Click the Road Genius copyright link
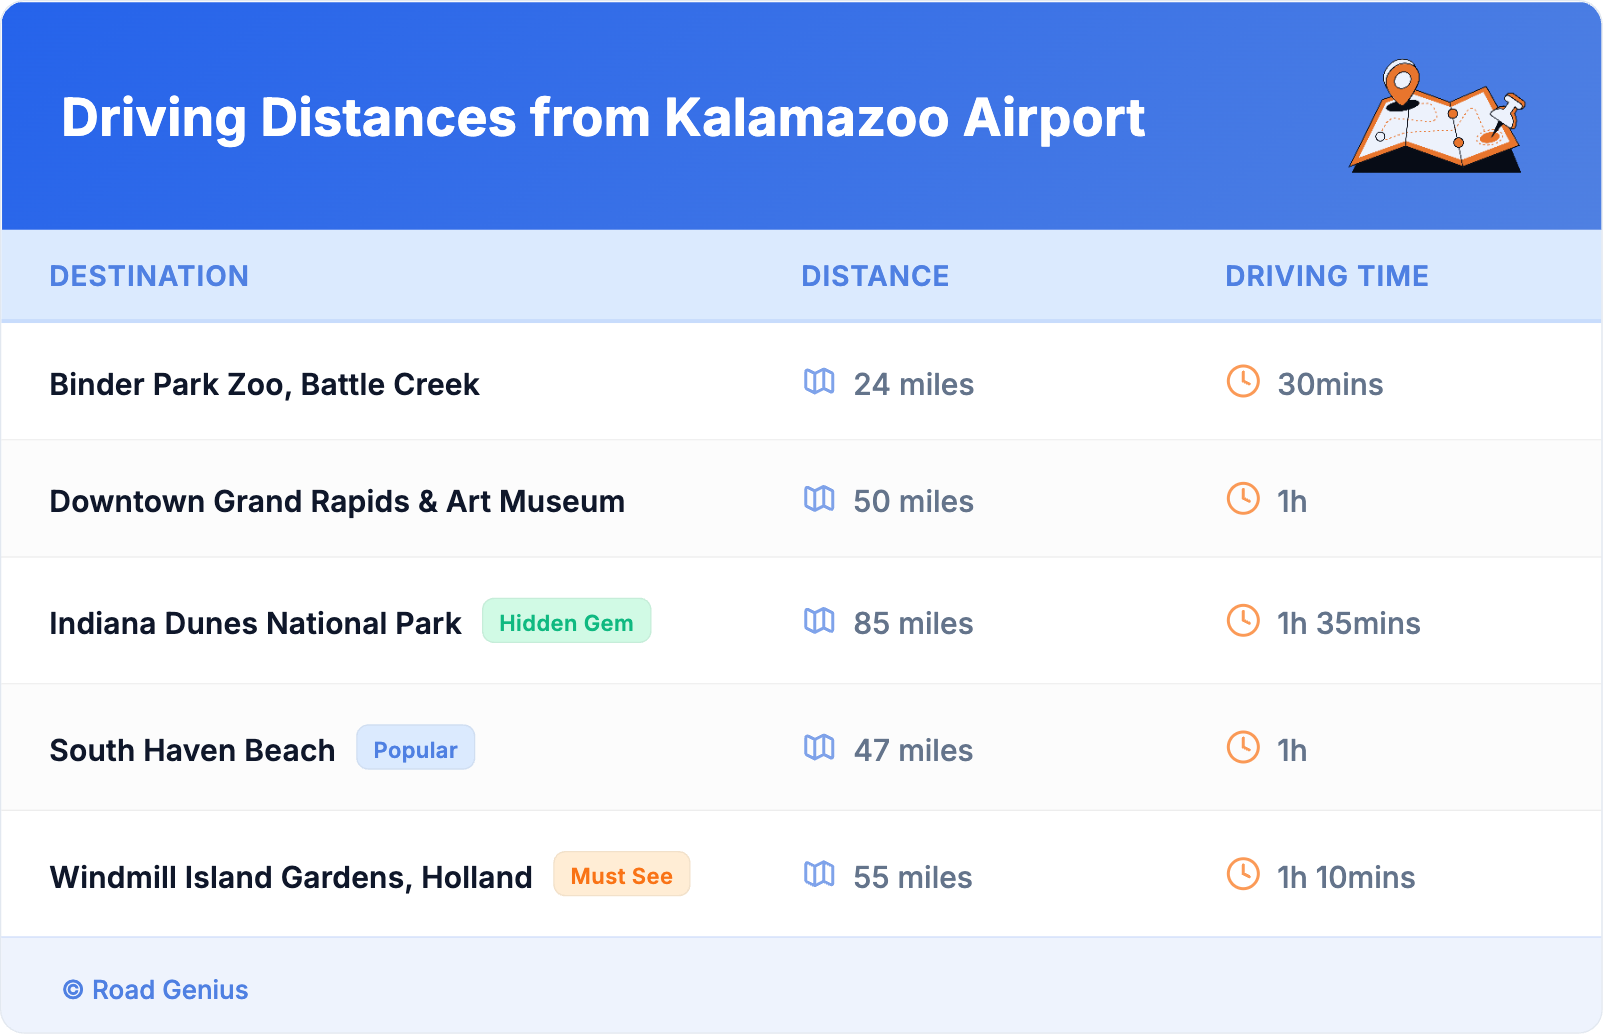This screenshot has height=1034, width=1604. [x=156, y=989]
